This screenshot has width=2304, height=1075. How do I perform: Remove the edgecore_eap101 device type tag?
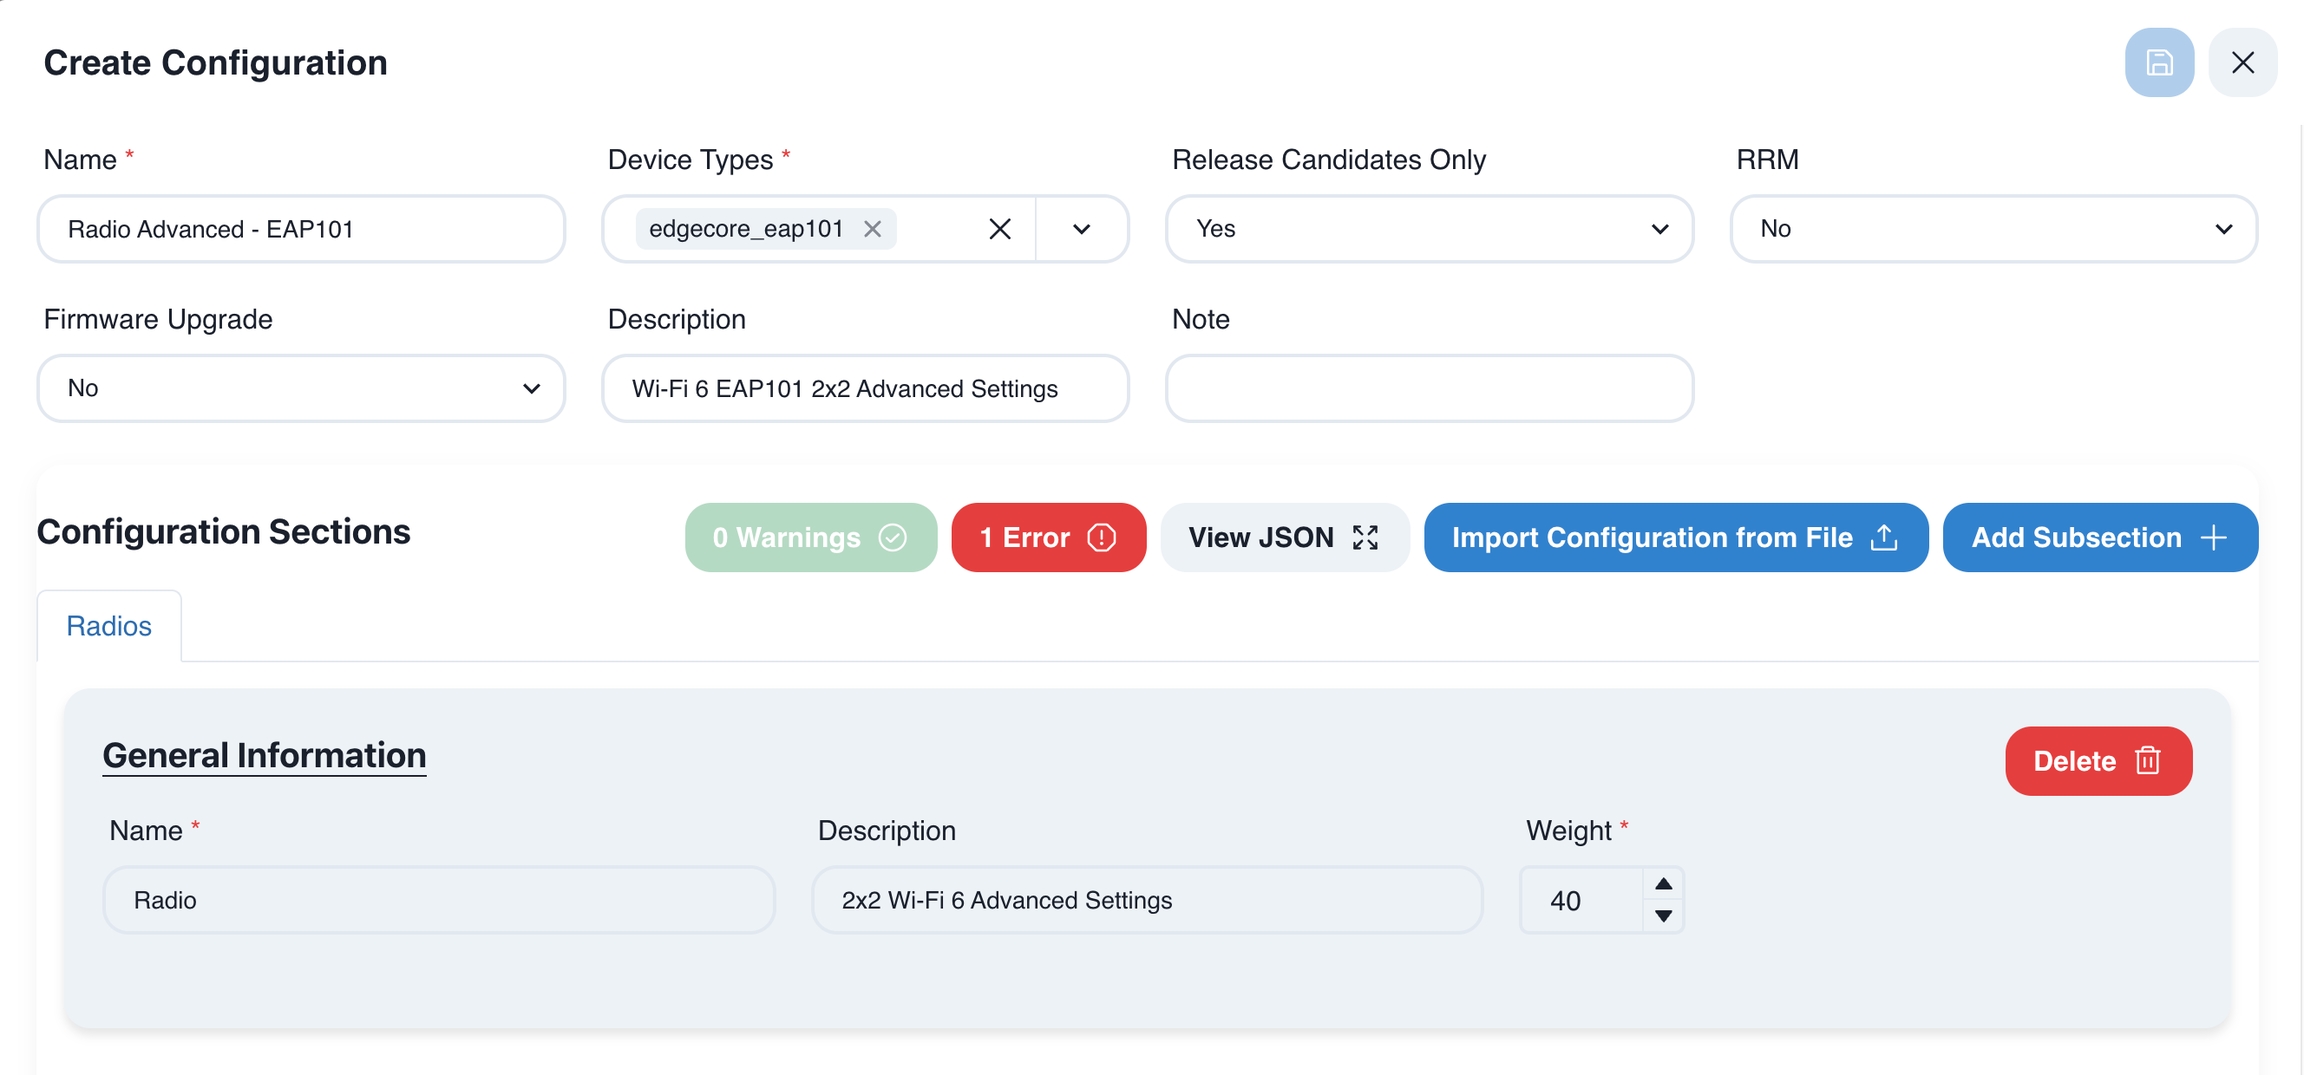pos(872,229)
